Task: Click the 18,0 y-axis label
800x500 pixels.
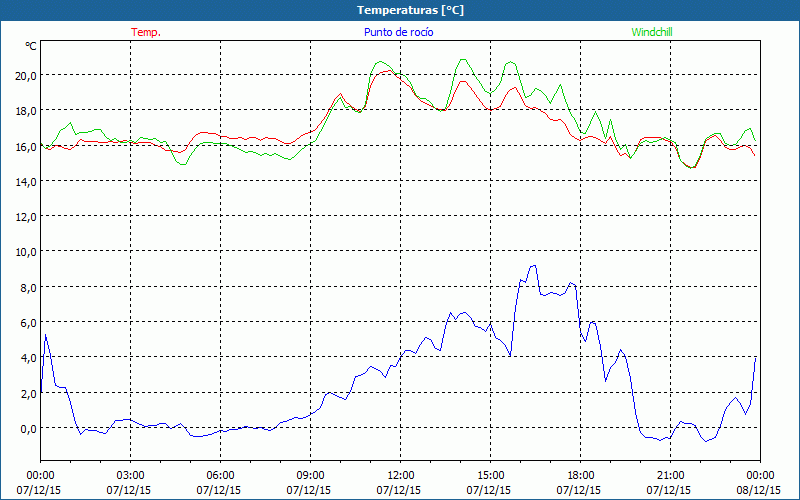Action: (26, 111)
